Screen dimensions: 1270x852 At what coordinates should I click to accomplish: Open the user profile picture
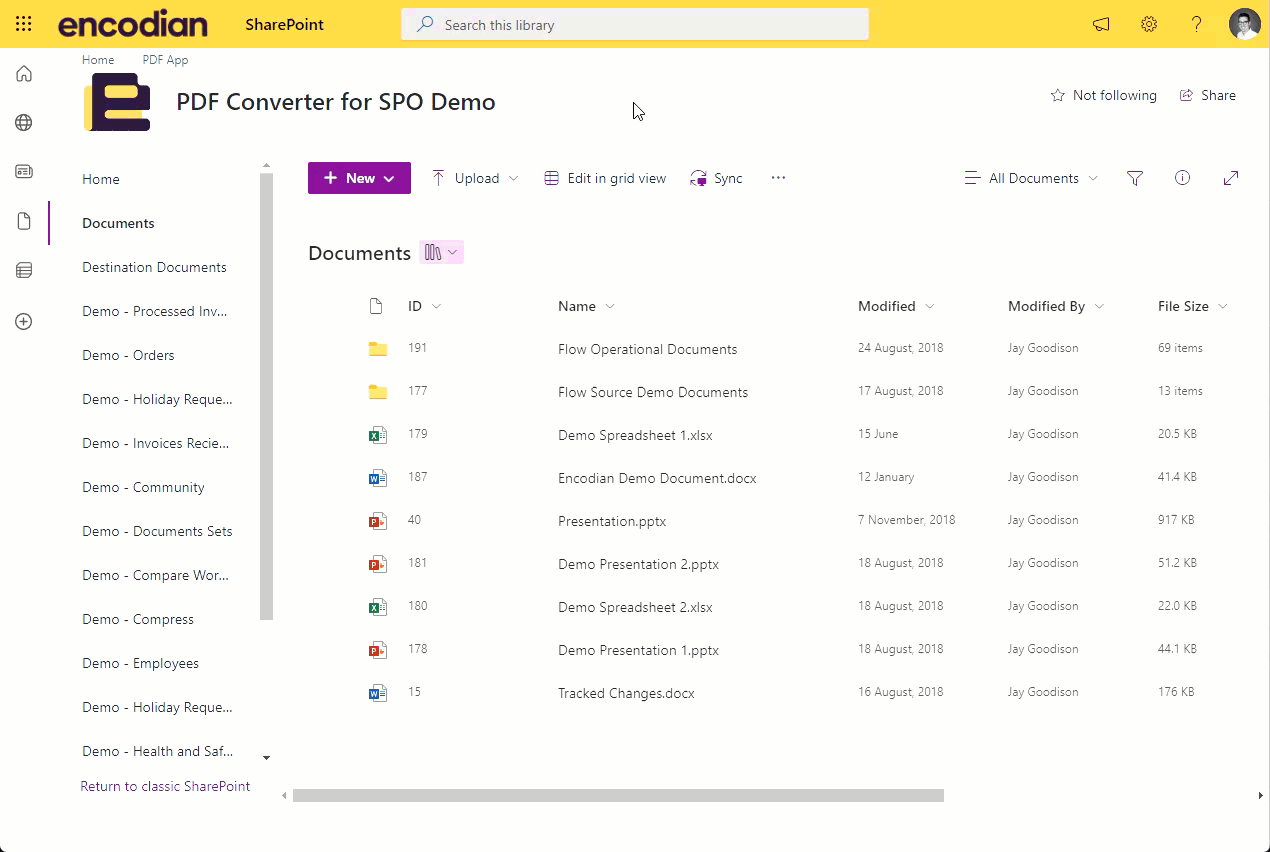(1245, 24)
